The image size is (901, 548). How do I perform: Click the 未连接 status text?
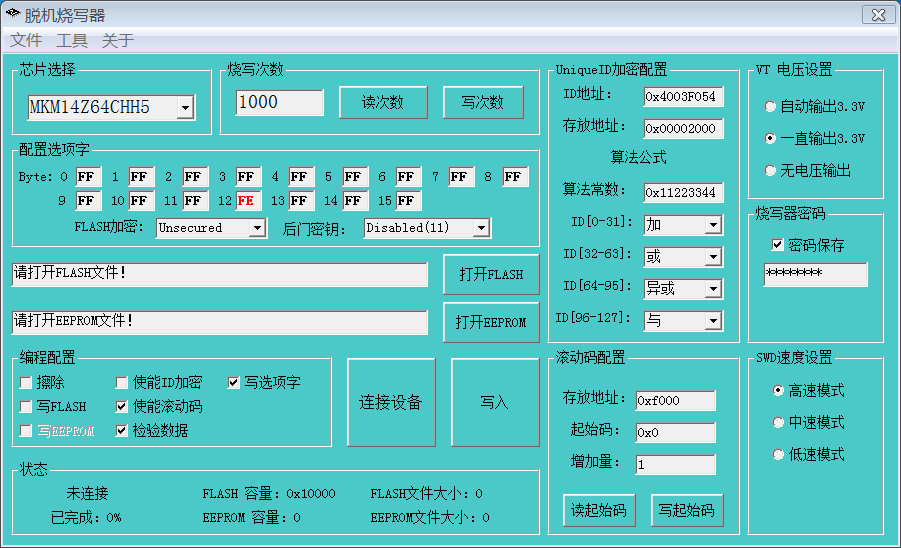(87, 493)
